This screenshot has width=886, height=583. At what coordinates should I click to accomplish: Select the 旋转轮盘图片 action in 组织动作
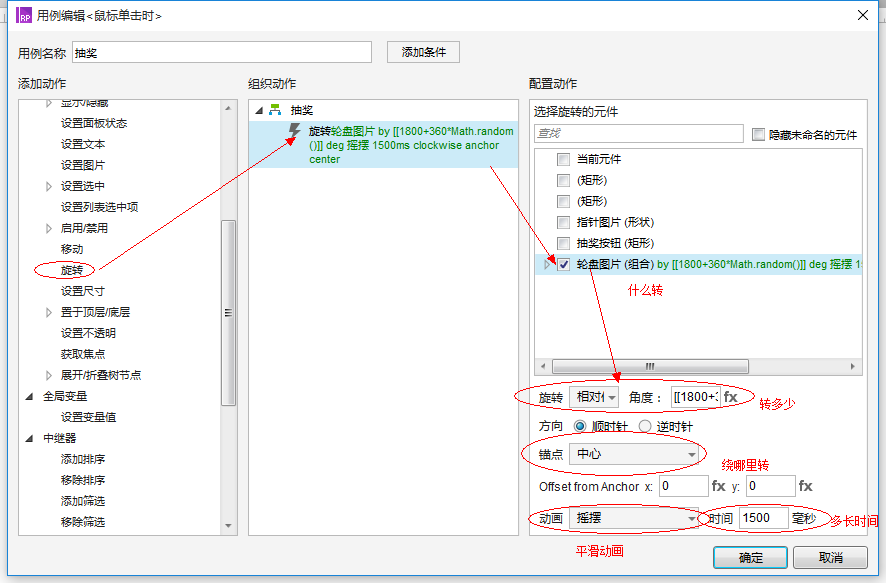[x=384, y=145]
